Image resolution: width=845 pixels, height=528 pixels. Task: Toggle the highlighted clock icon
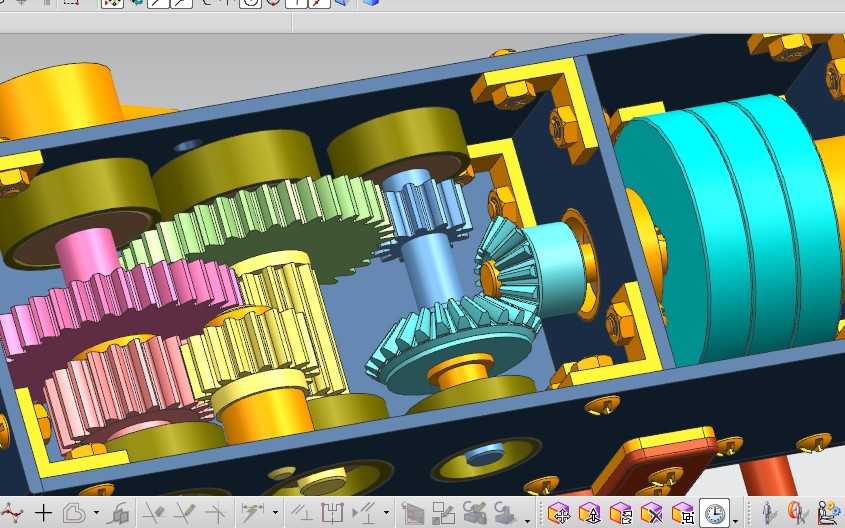[x=715, y=513]
